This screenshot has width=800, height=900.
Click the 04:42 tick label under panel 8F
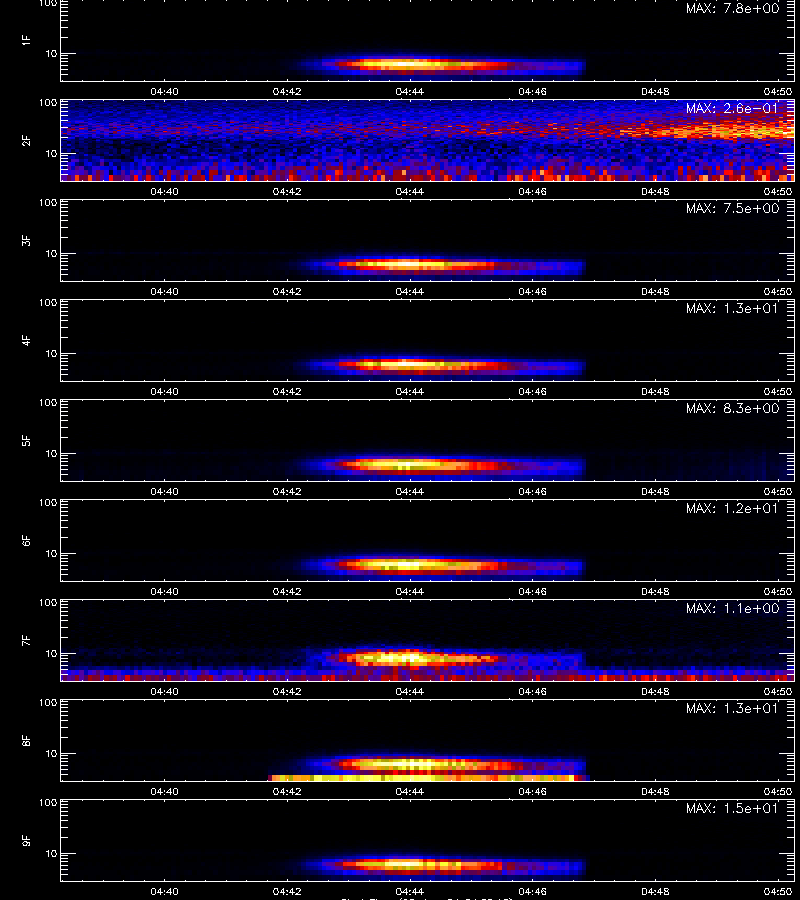(287, 791)
